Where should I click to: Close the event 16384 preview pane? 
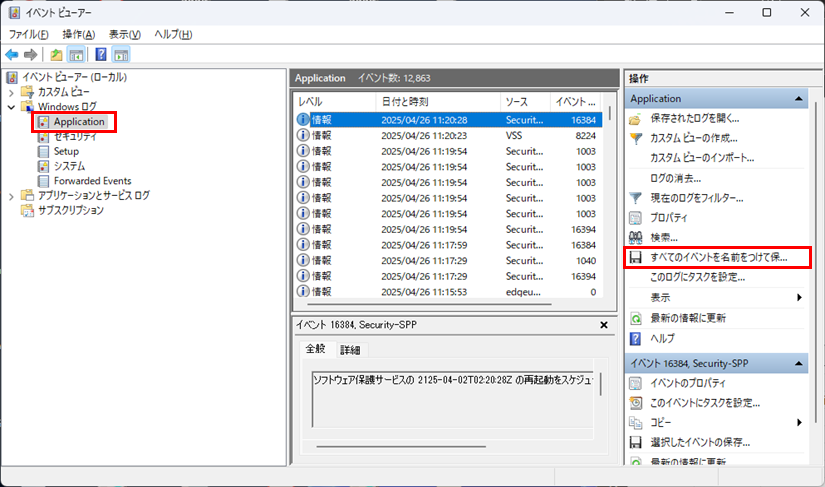pyautogui.click(x=604, y=325)
